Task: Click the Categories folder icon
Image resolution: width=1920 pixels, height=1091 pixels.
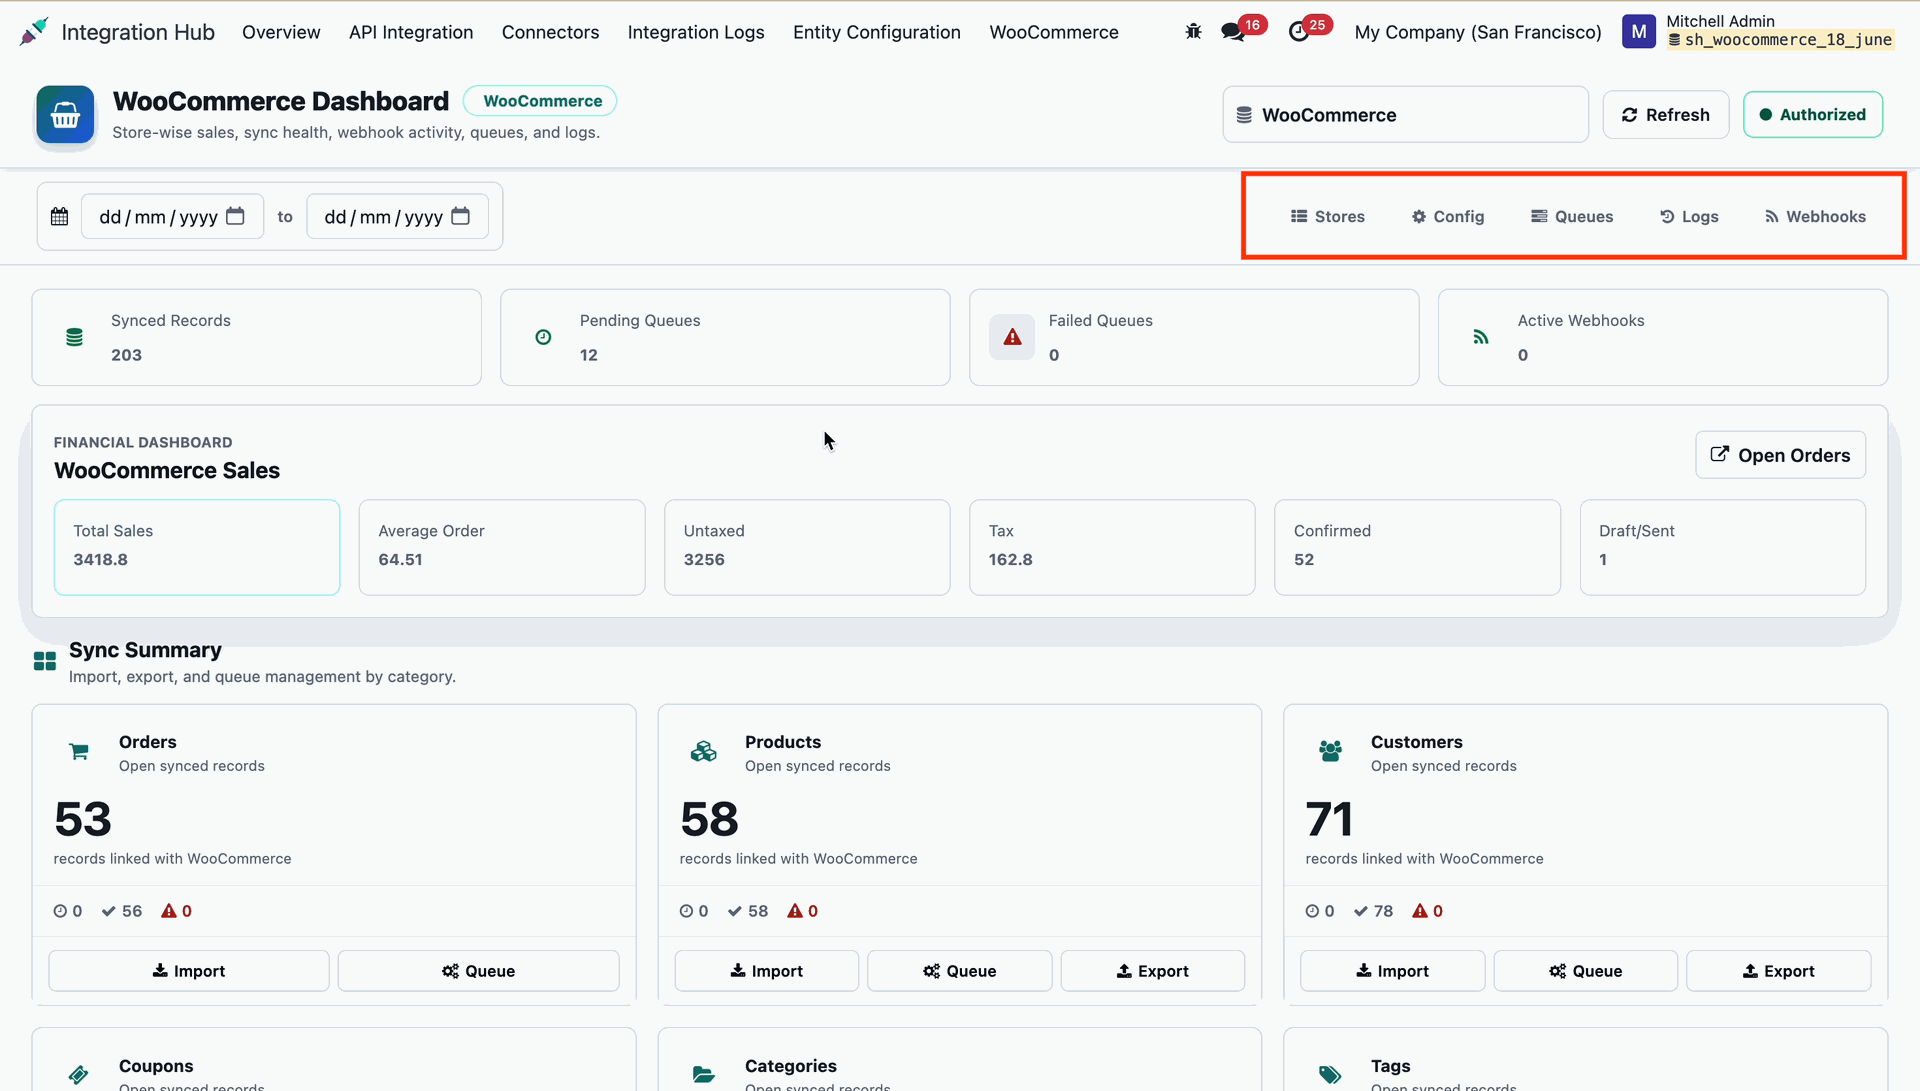Action: (x=704, y=1075)
